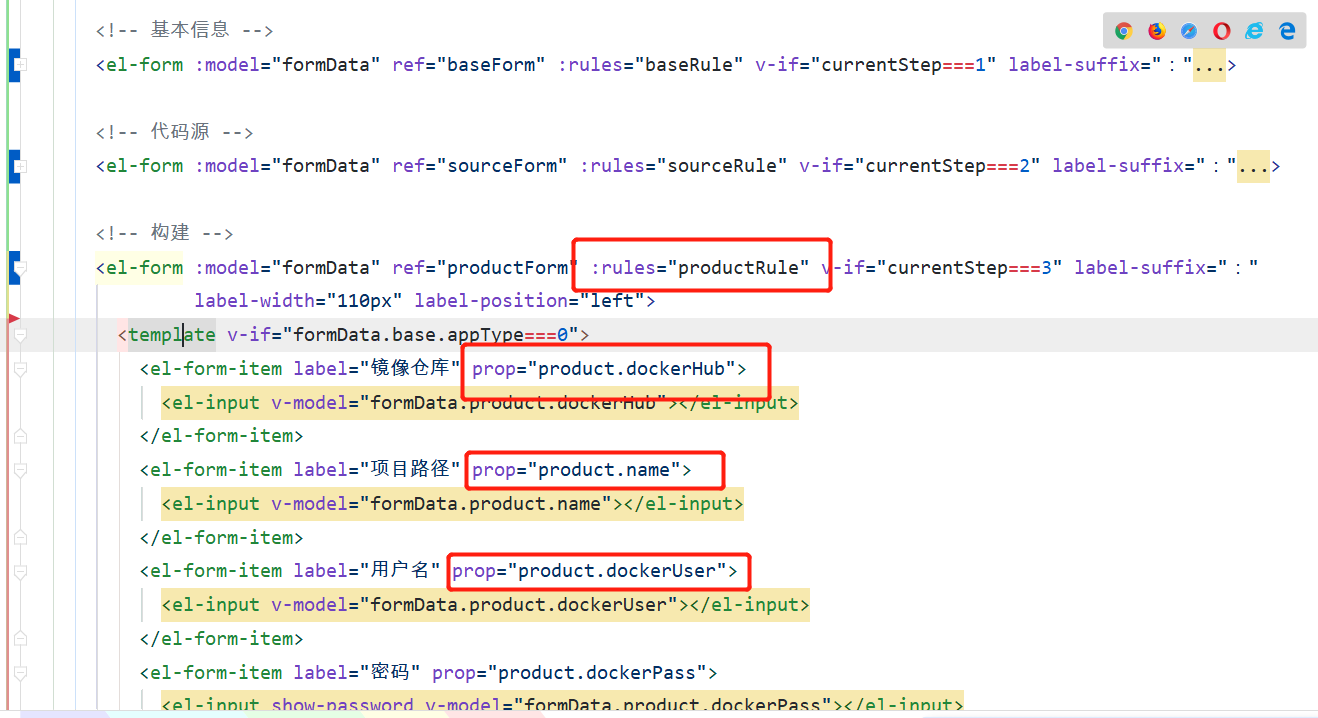Open preview in Internet Explorer icon

[x=1254, y=31]
